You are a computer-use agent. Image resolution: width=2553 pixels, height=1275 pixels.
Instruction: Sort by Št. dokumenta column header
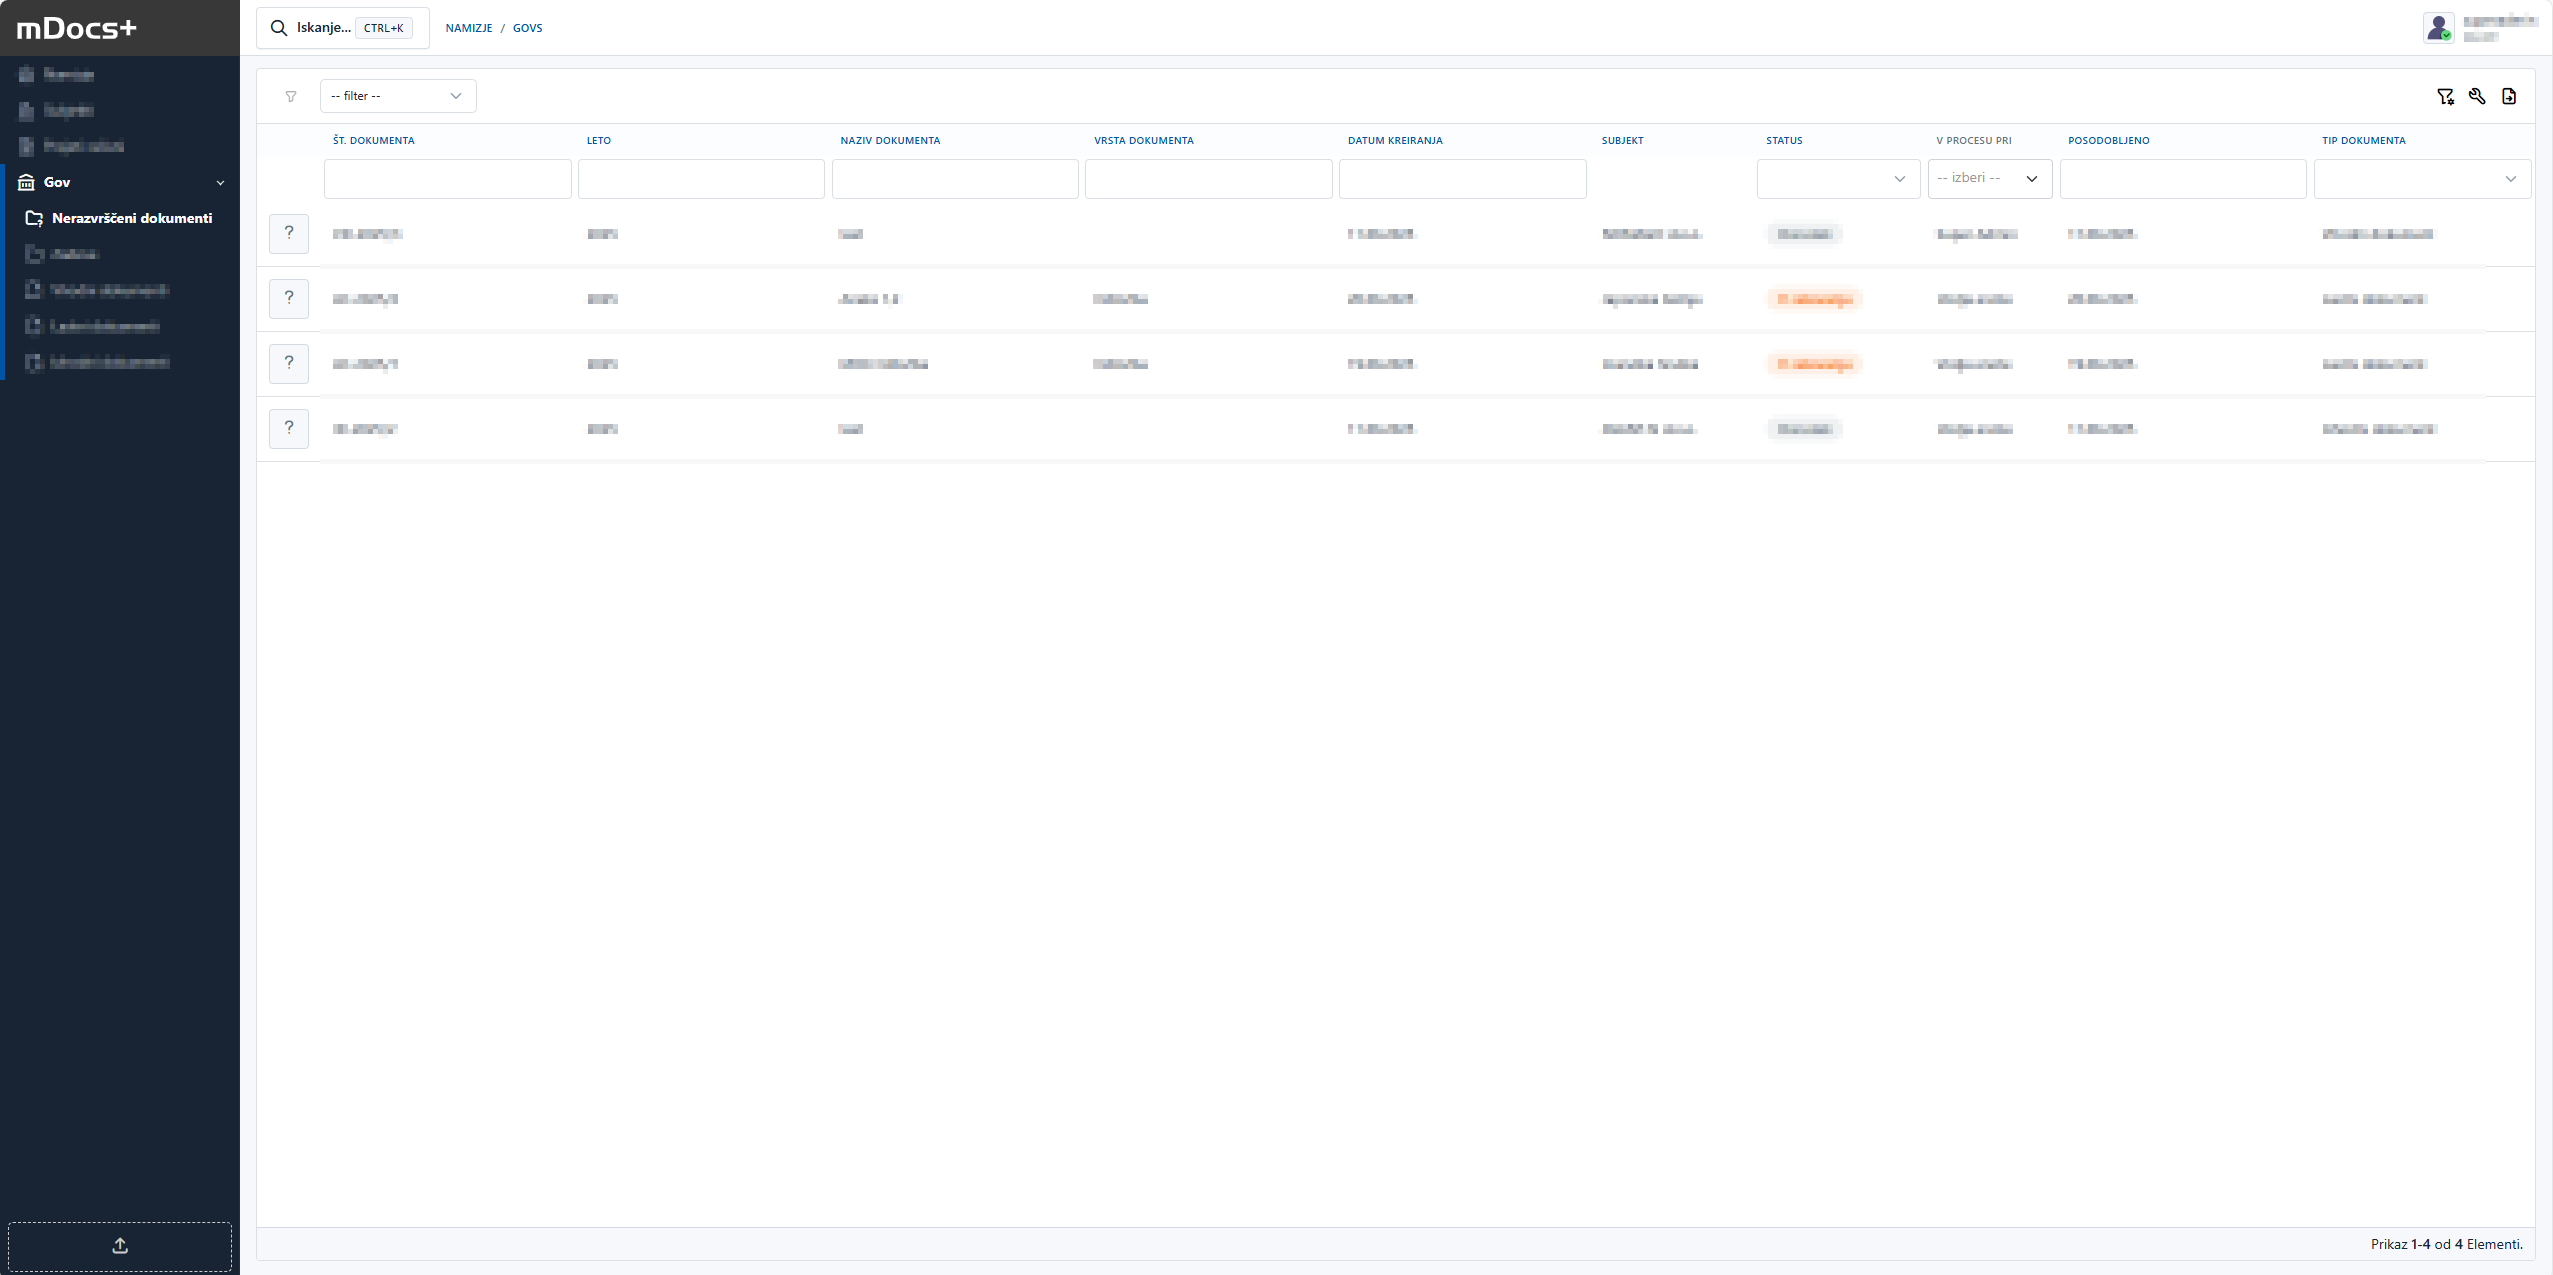tap(374, 140)
